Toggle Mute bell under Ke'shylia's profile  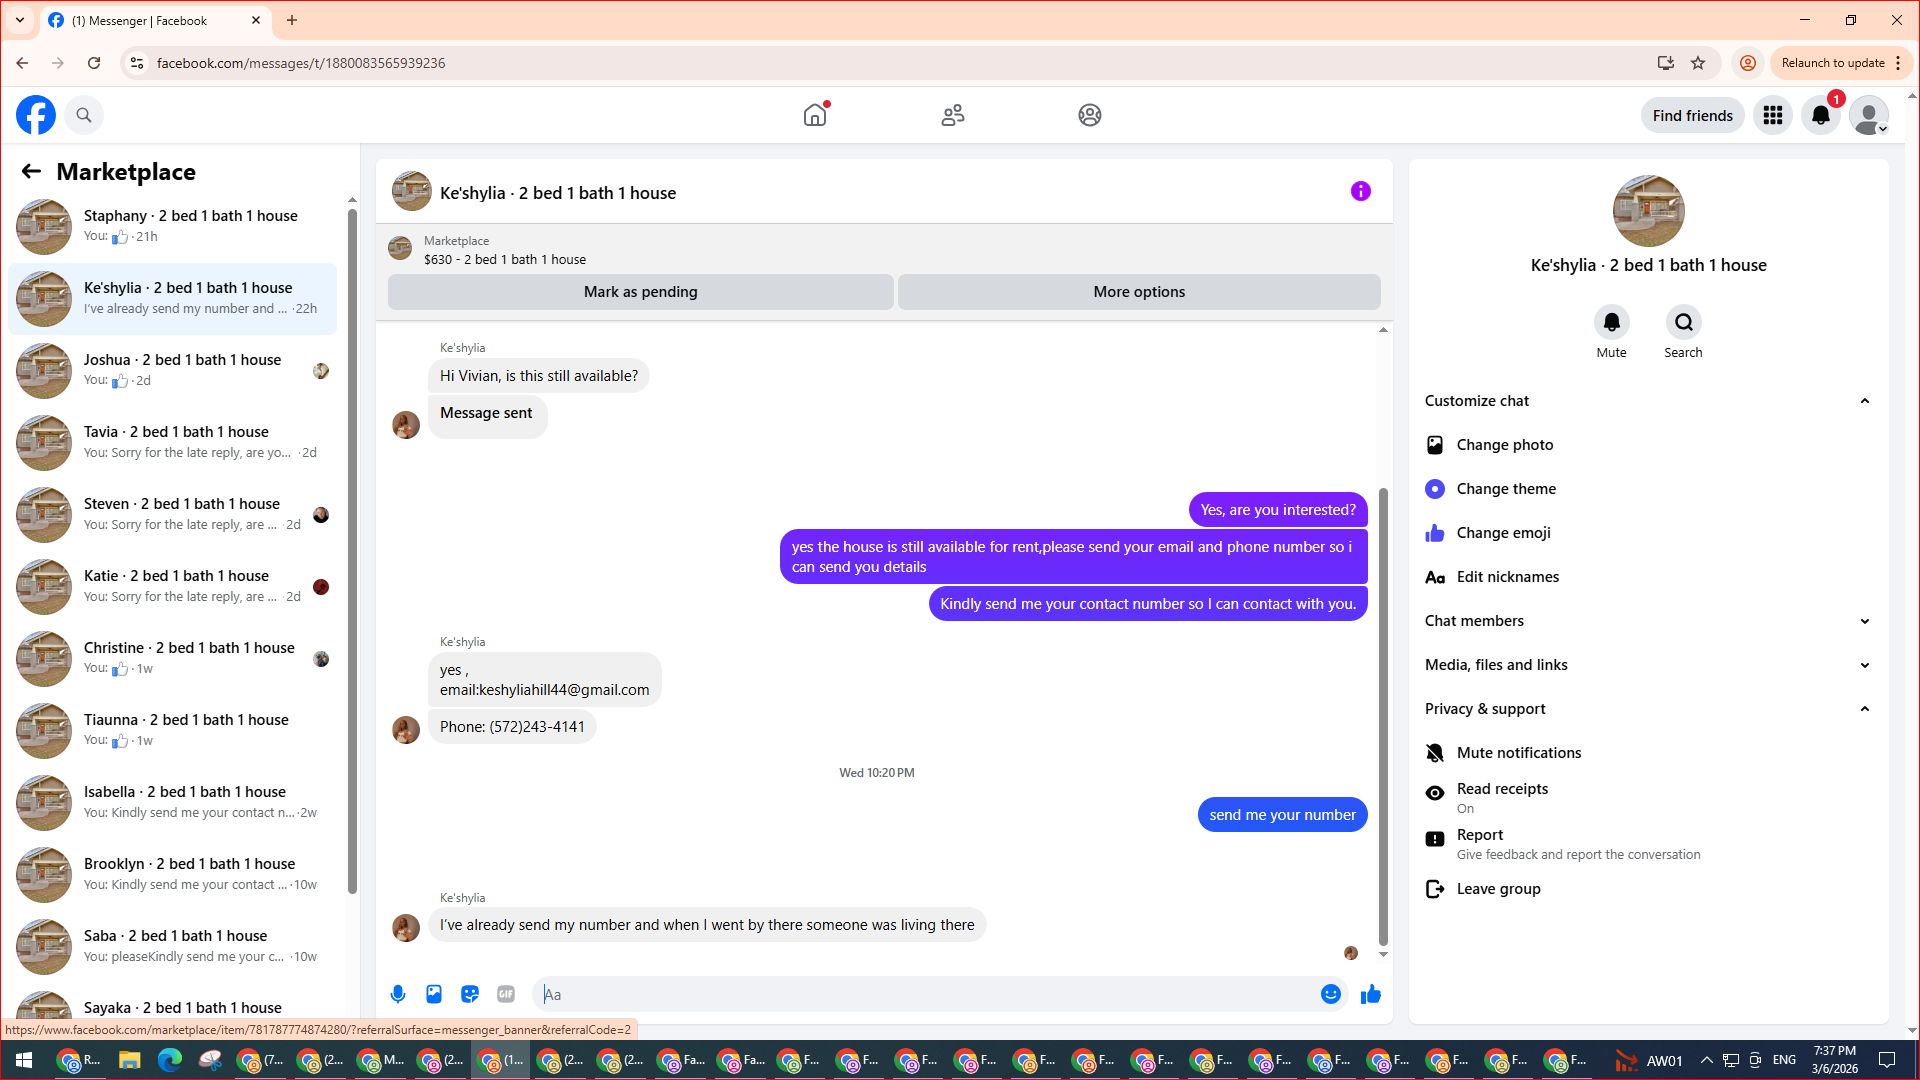coord(1611,322)
